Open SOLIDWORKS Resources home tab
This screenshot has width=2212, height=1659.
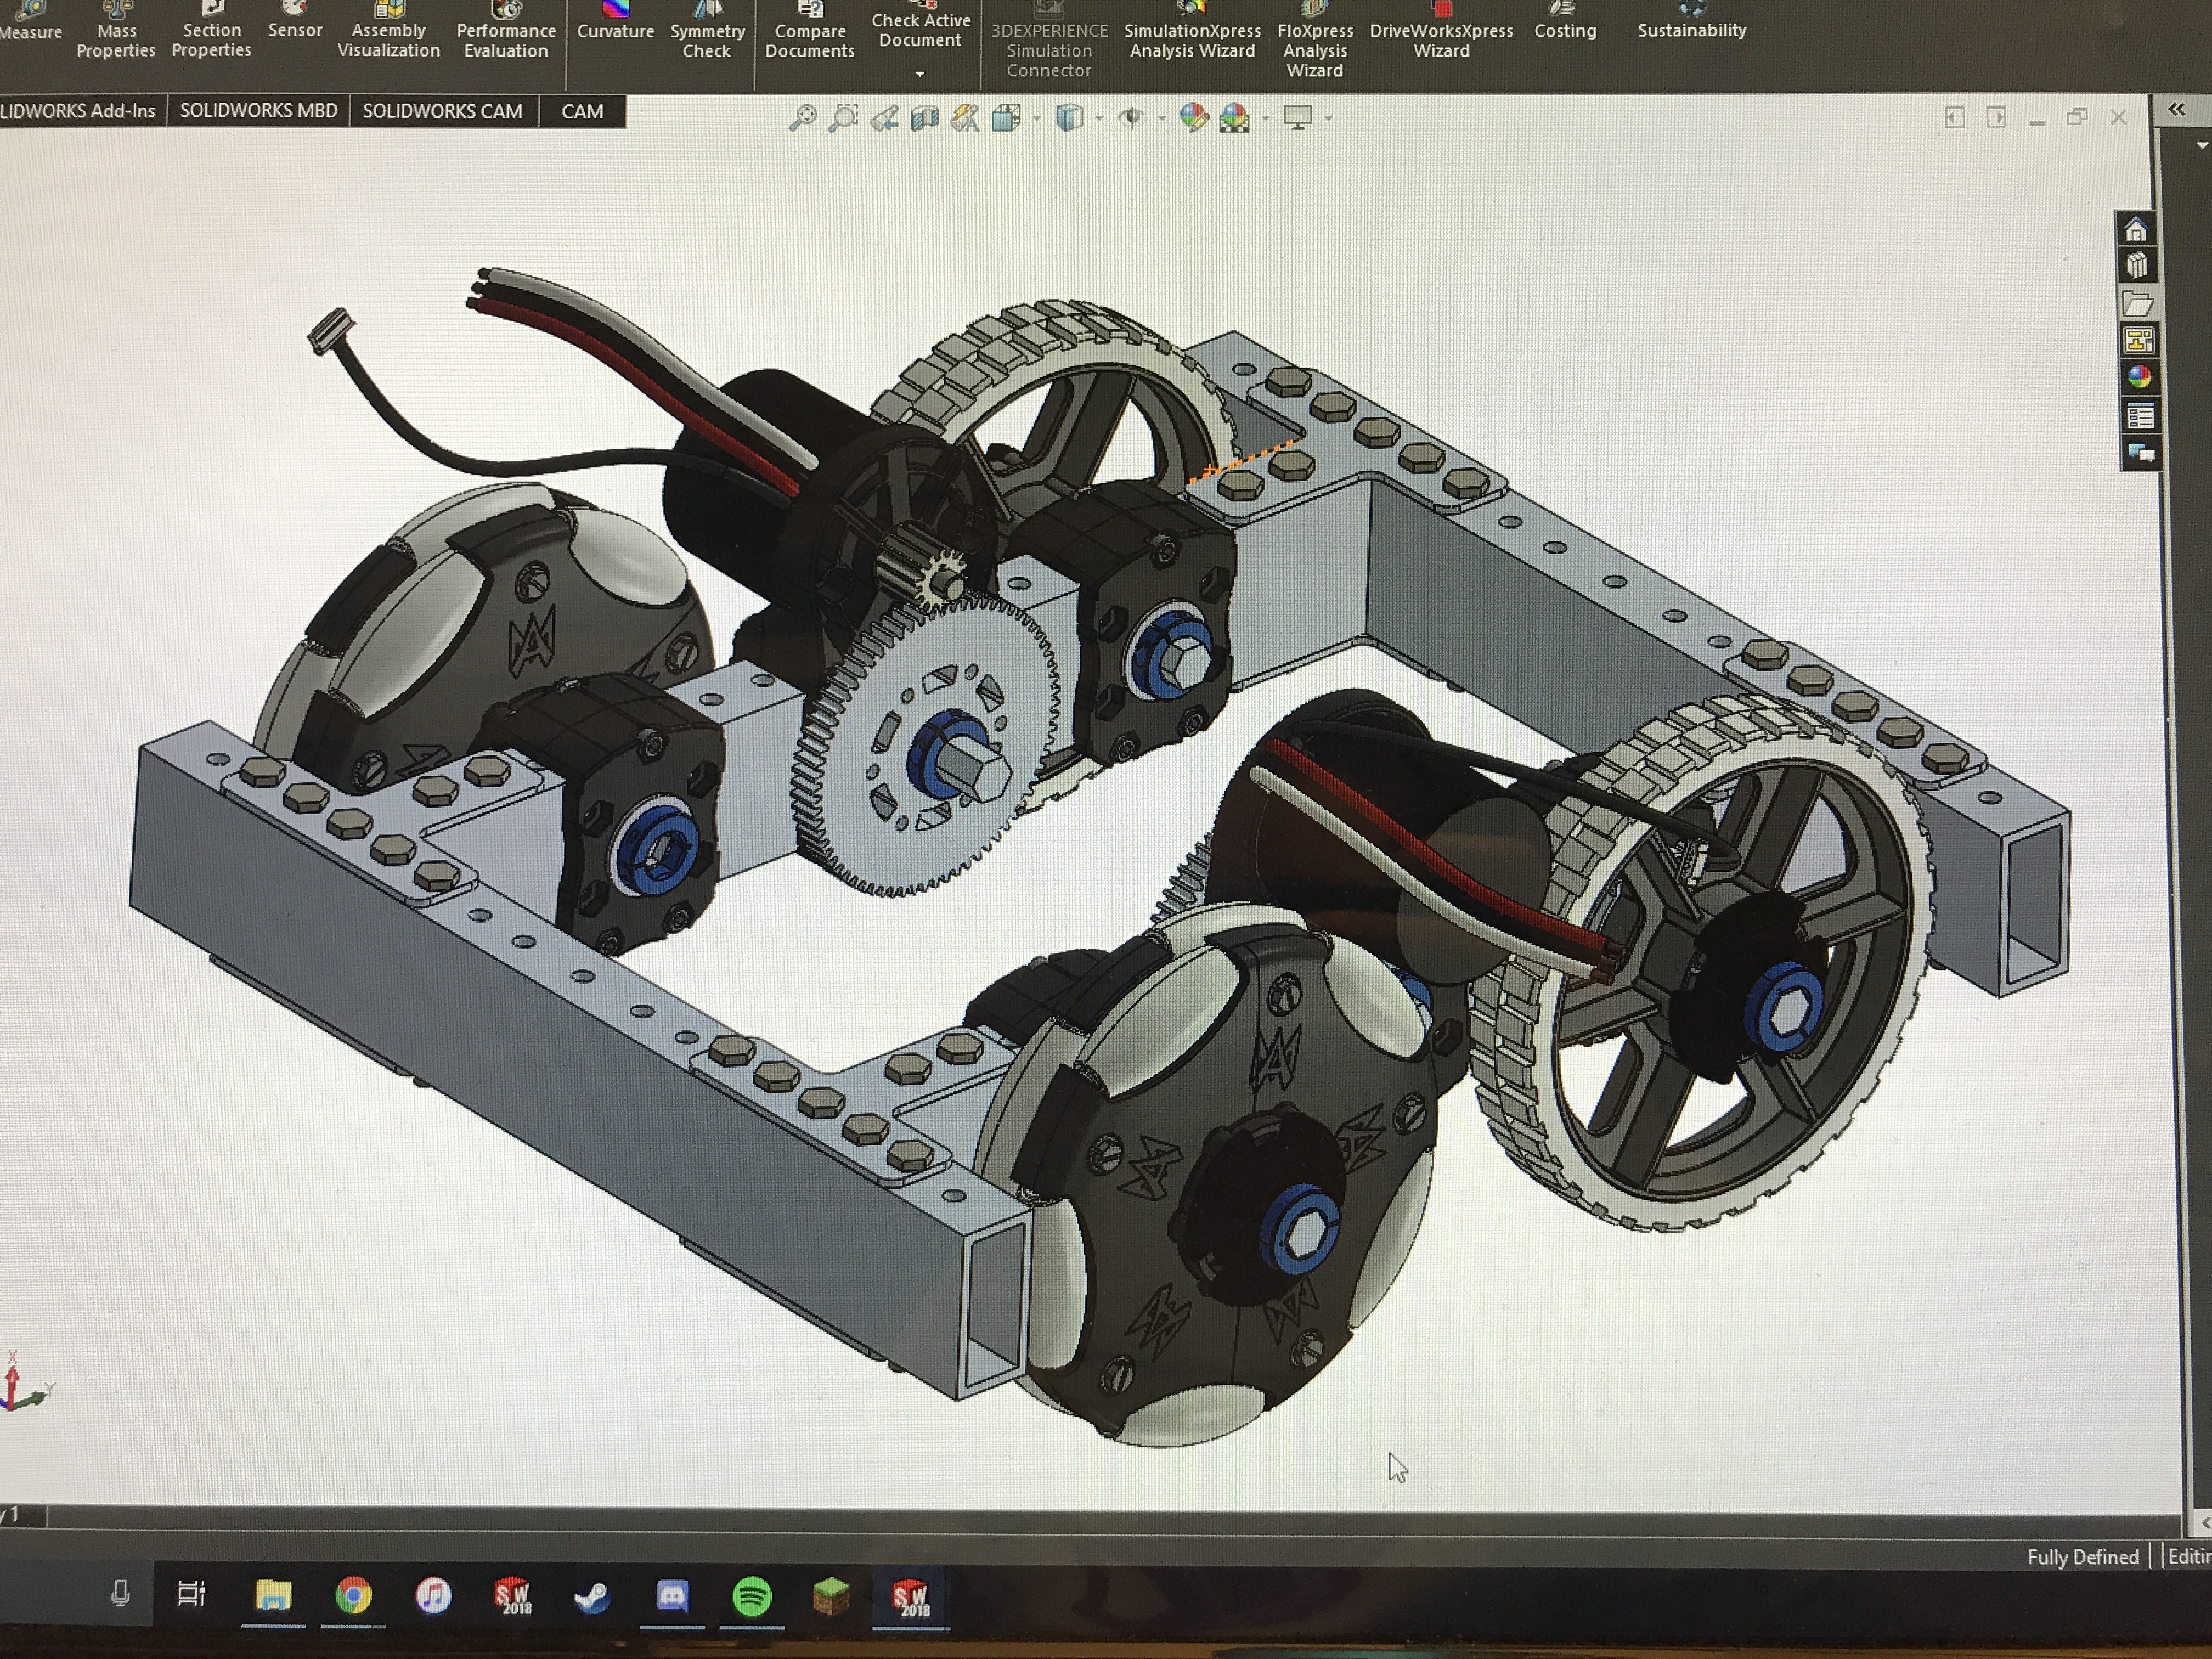point(2136,230)
